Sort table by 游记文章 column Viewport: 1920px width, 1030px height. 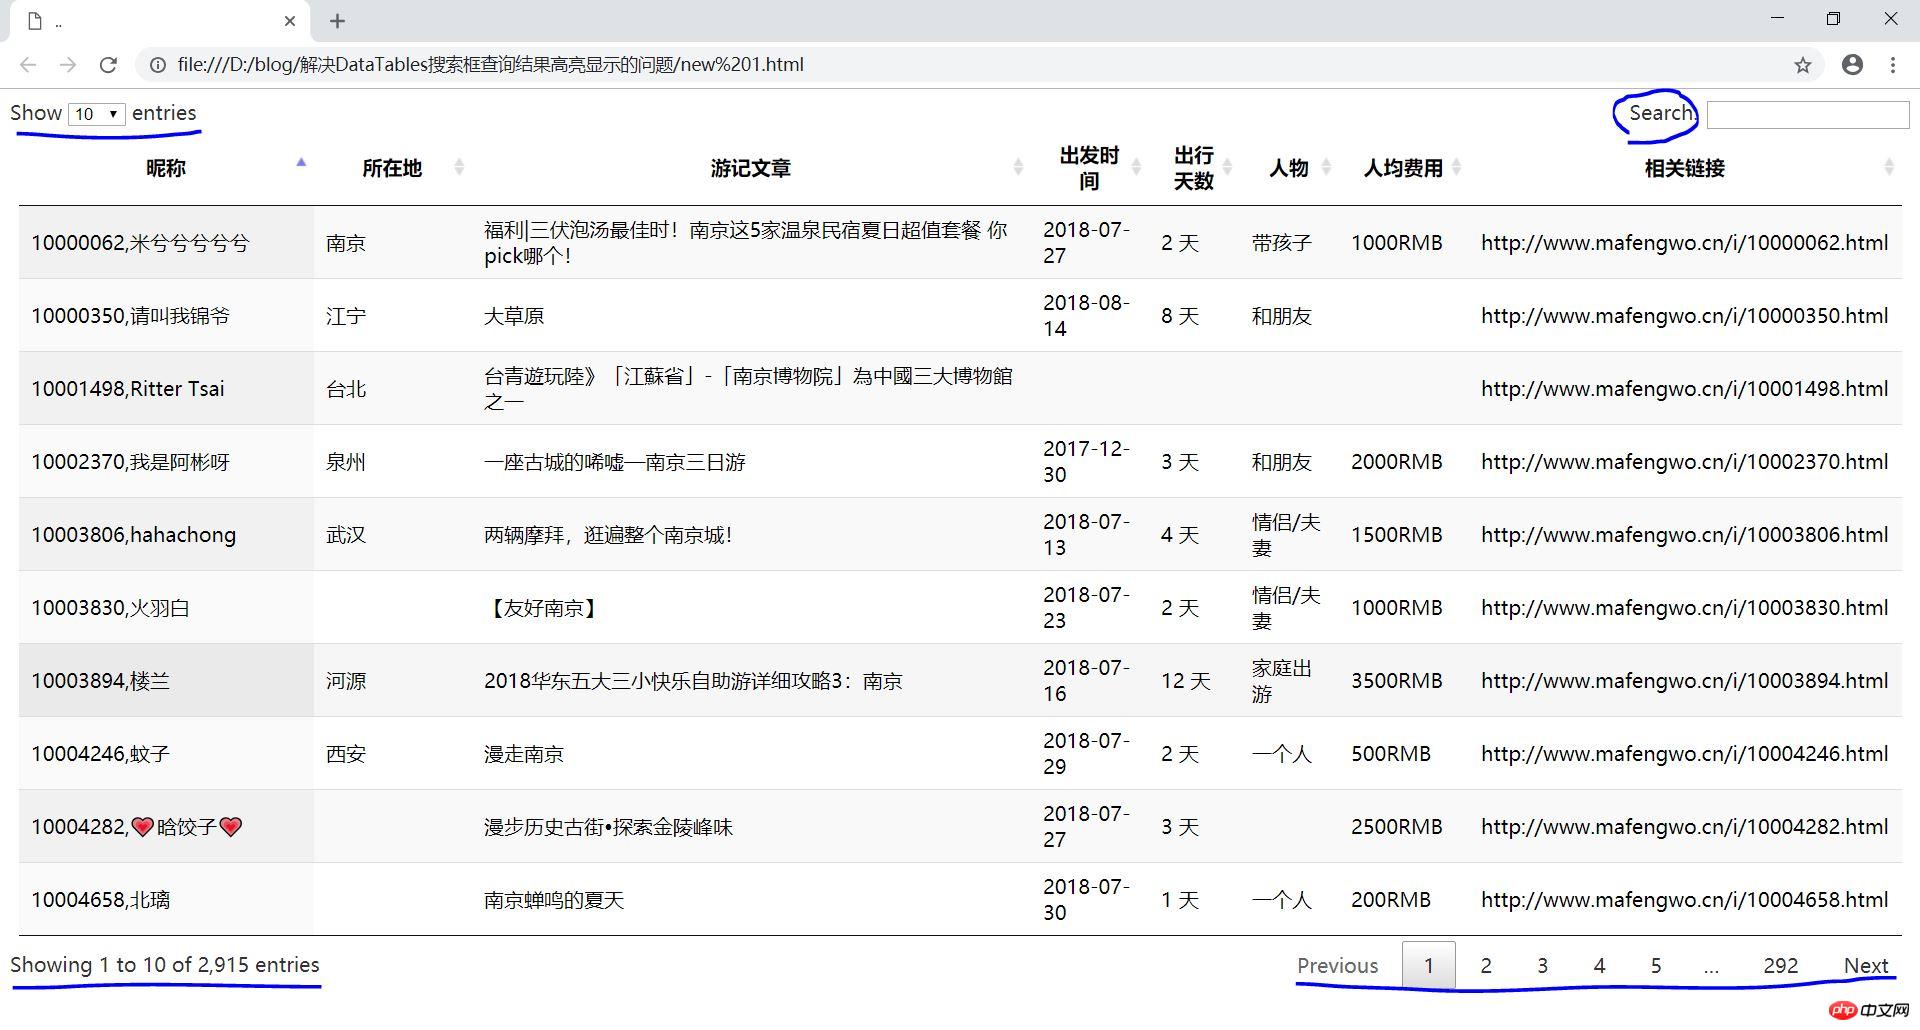coord(750,168)
